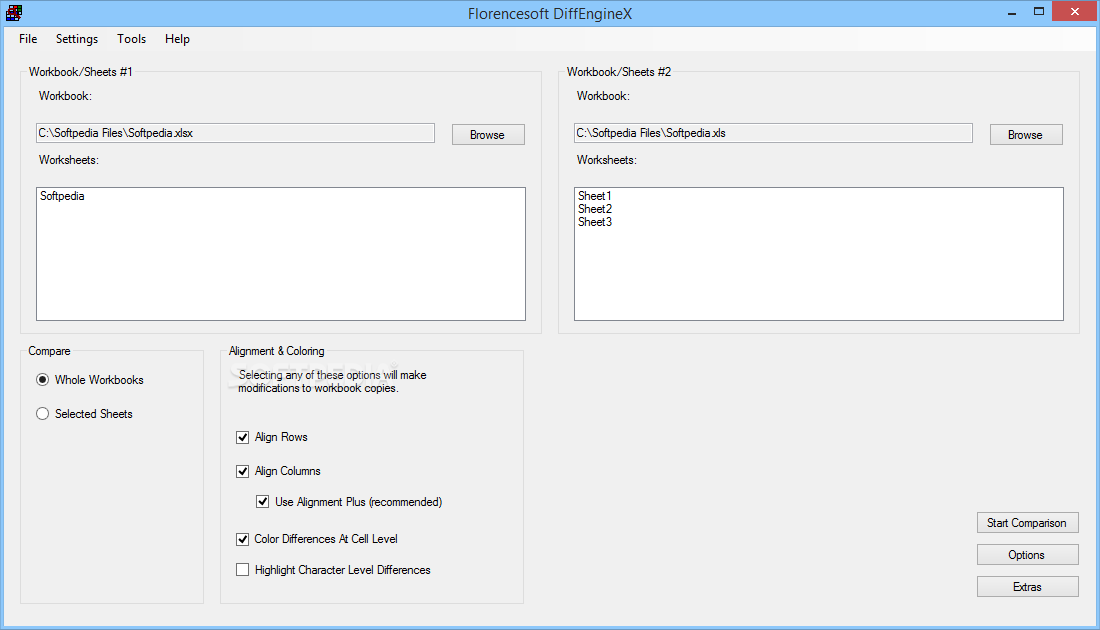This screenshot has height=630, width=1100.
Task: Toggle Color Differences At Cell Level
Action: click(243, 539)
